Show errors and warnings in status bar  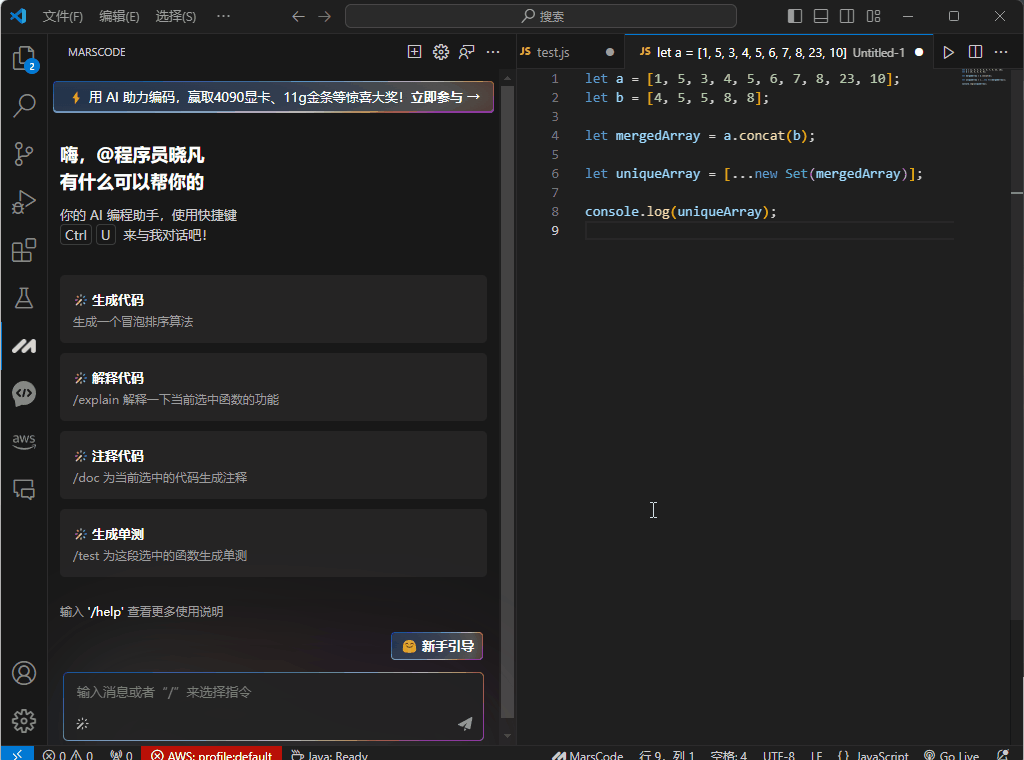coord(68,755)
